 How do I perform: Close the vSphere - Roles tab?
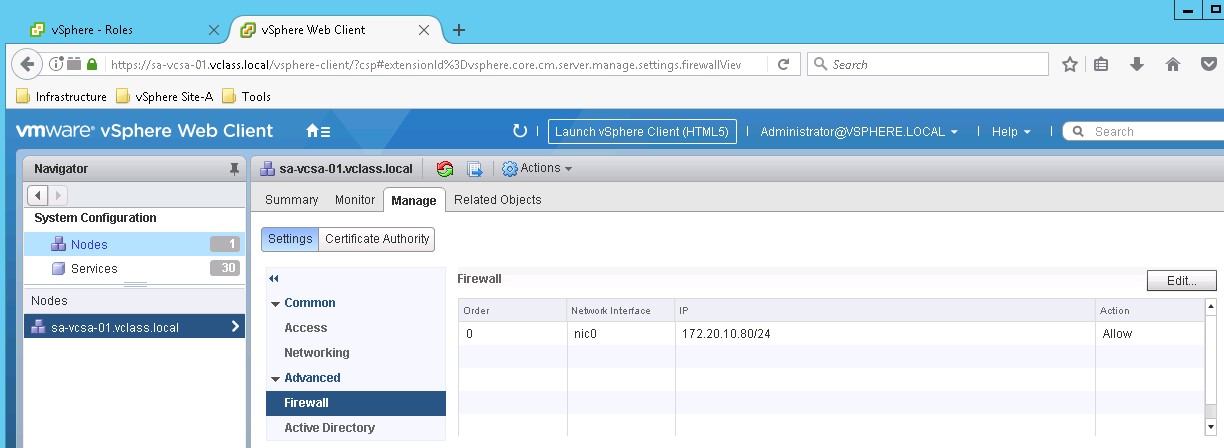[213, 30]
